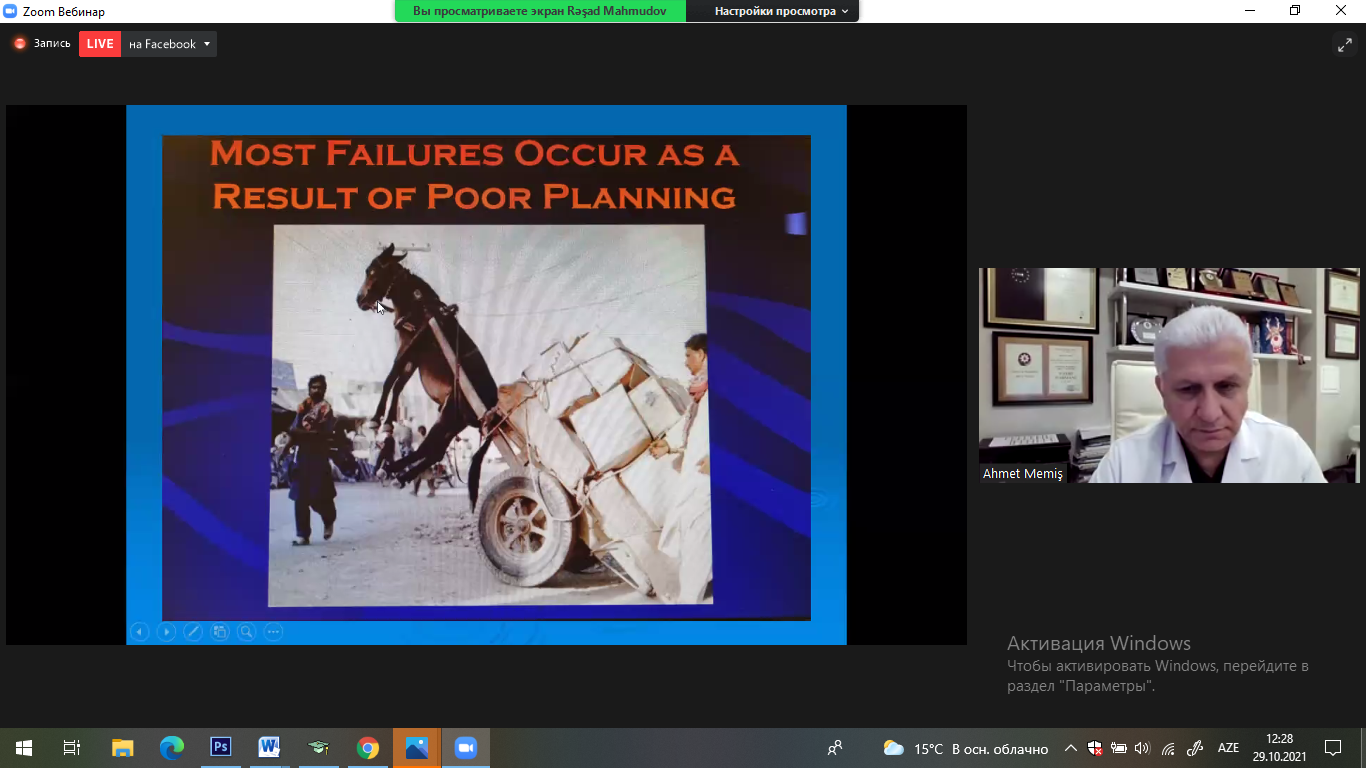Image resolution: width=1366 pixels, height=768 pixels.
Task: Open Photoshop from the taskbar
Action: click(x=221, y=748)
